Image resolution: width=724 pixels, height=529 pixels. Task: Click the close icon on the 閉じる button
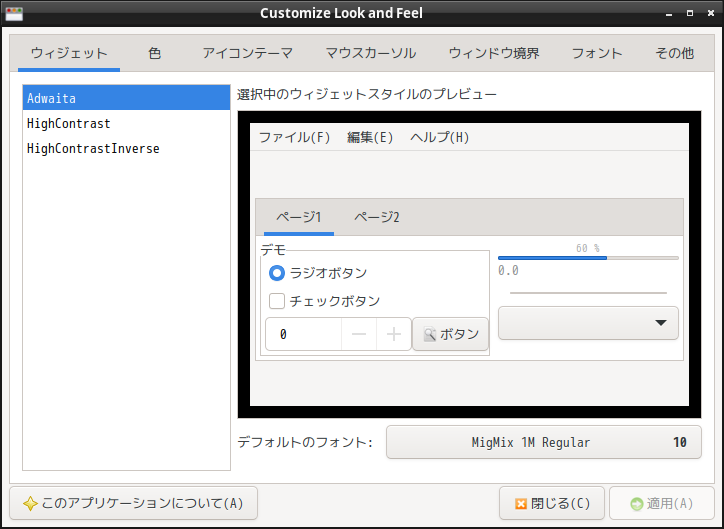pyautogui.click(x=521, y=503)
